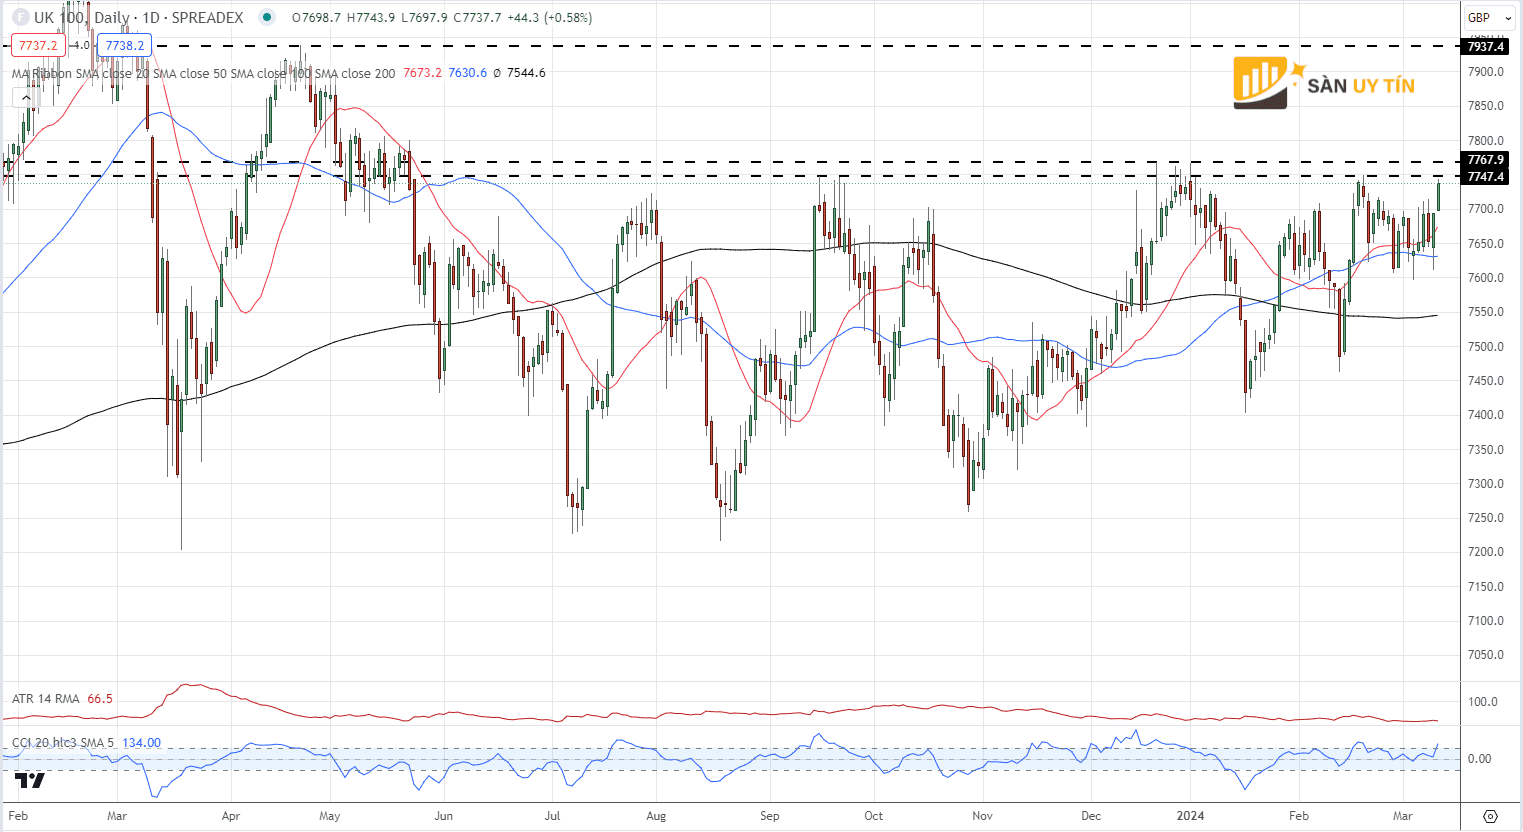Click the Oct label on time axis
The image size is (1523, 832).
tap(874, 816)
